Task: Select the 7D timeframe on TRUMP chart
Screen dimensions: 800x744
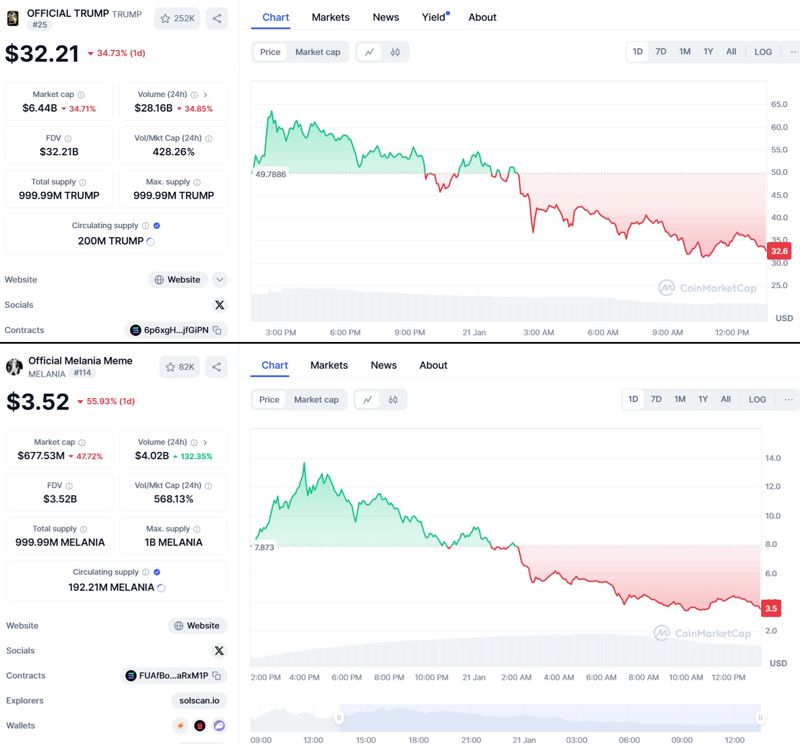Action: click(x=661, y=52)
